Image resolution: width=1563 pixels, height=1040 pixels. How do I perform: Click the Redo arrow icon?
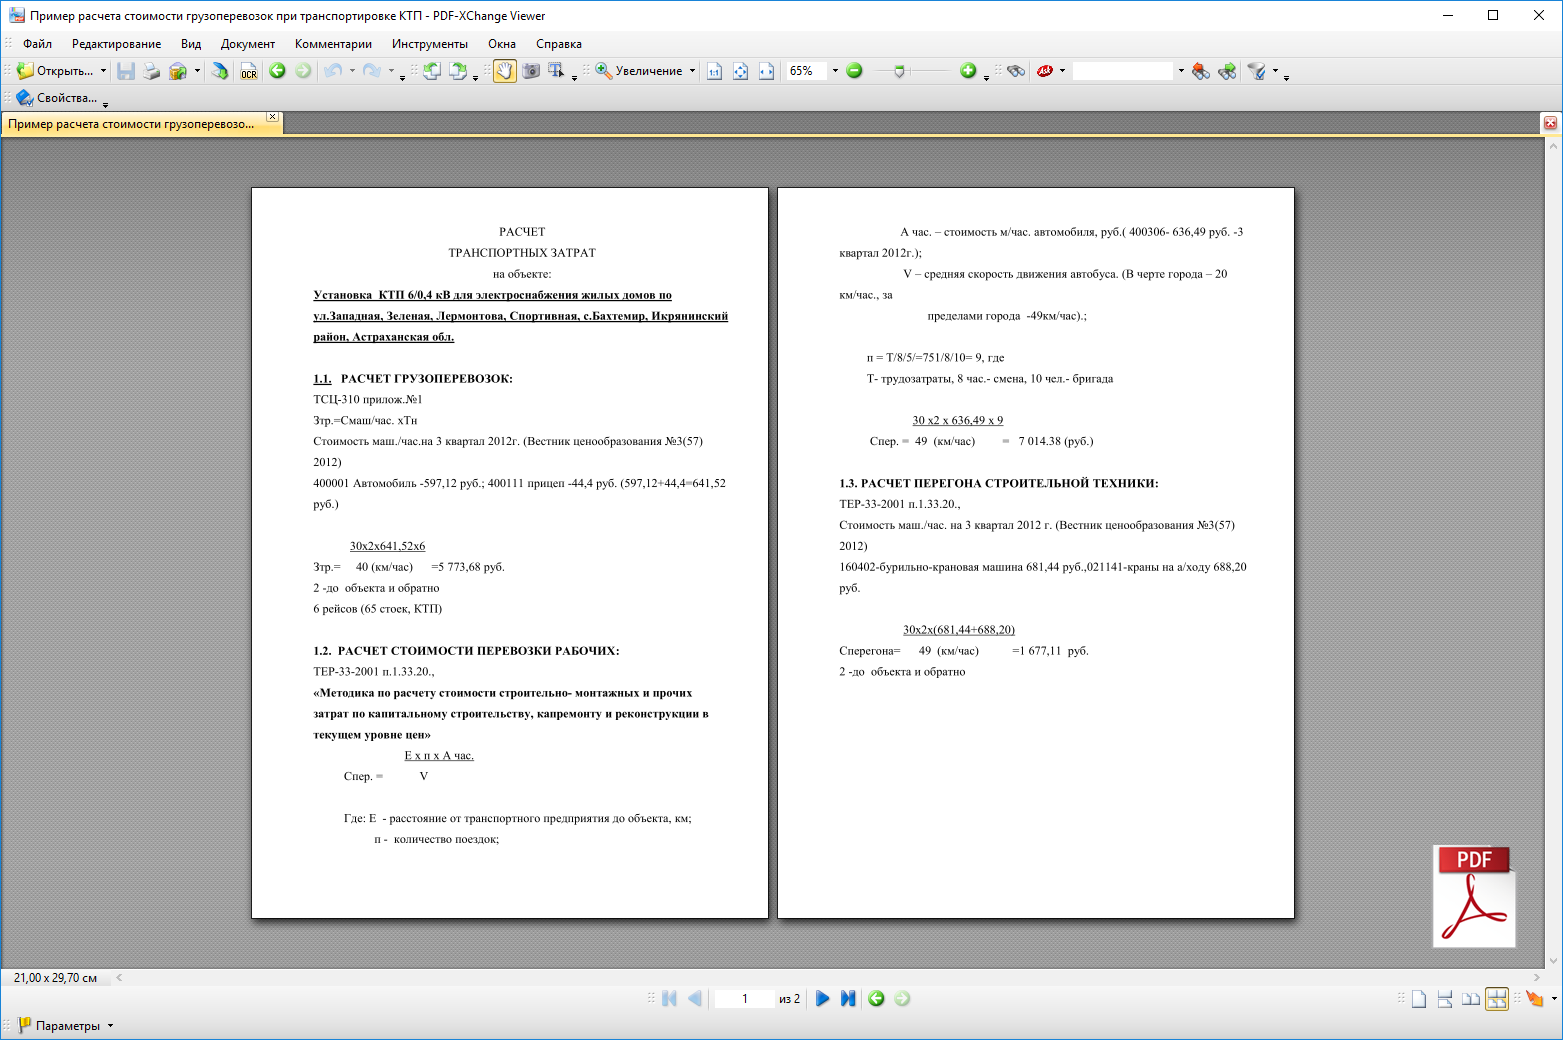[371, 71]
